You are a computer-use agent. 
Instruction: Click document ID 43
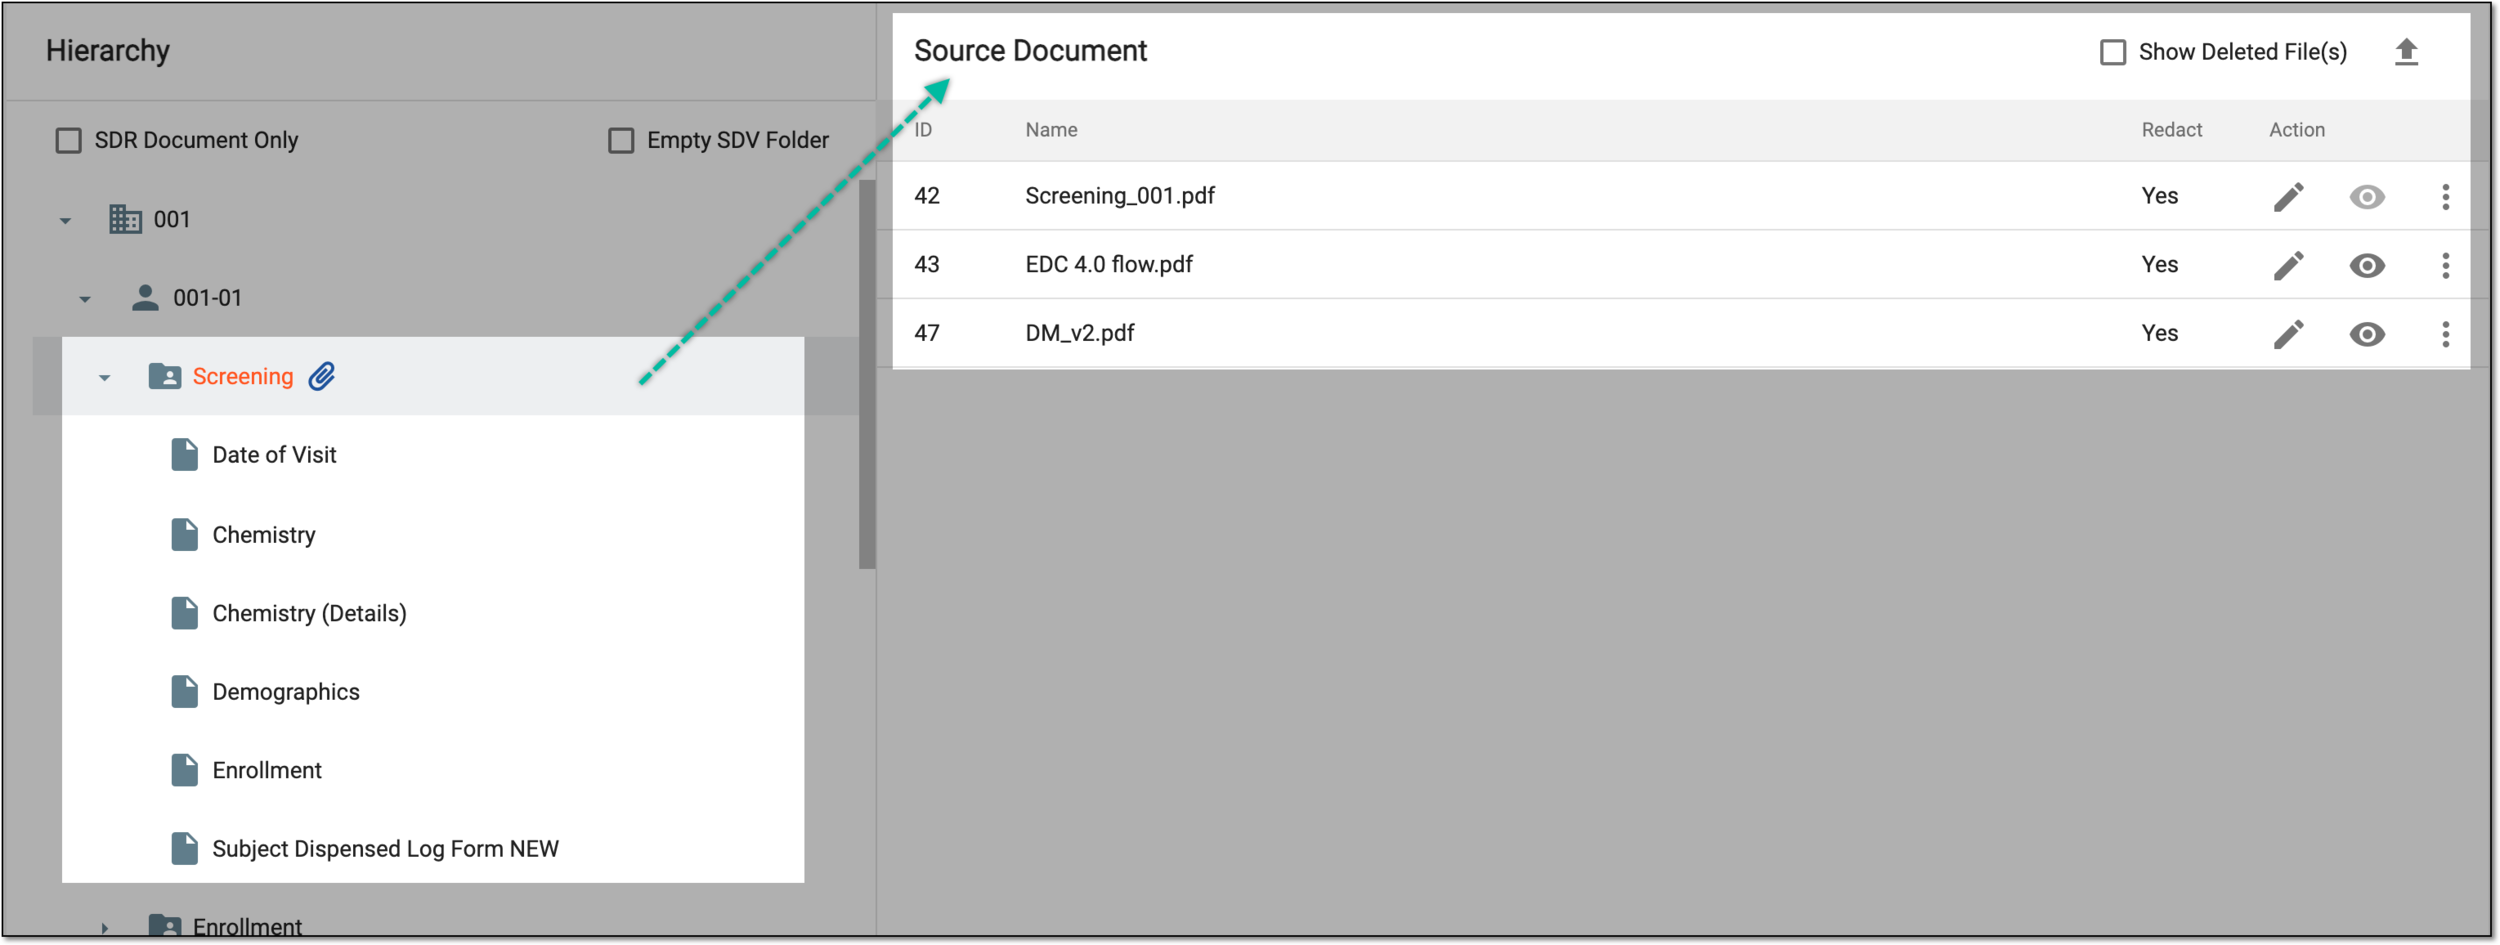click(x=926, y=265)
